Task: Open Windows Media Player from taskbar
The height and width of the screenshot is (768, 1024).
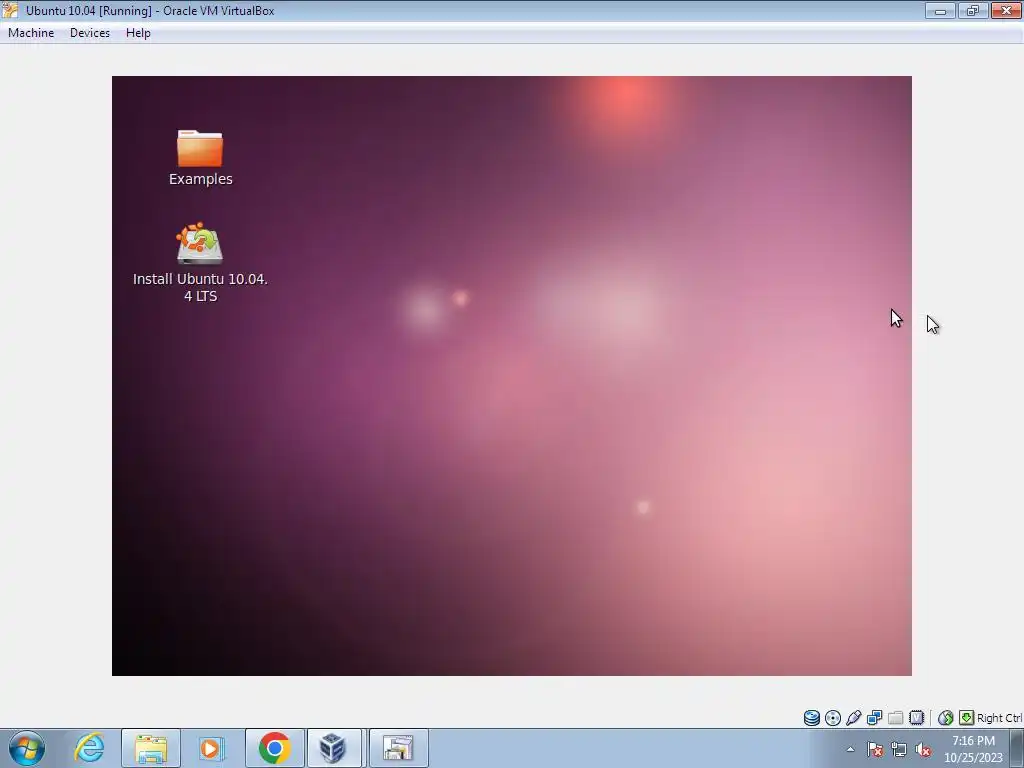Action: pos(211,748)
